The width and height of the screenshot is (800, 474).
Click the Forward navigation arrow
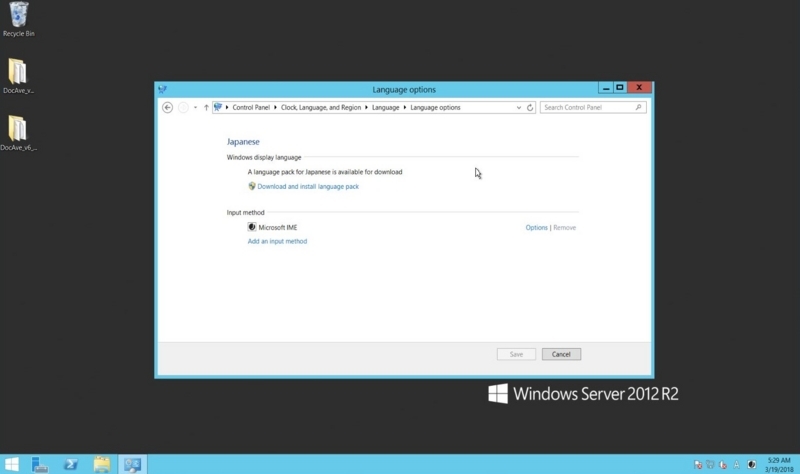183,108
